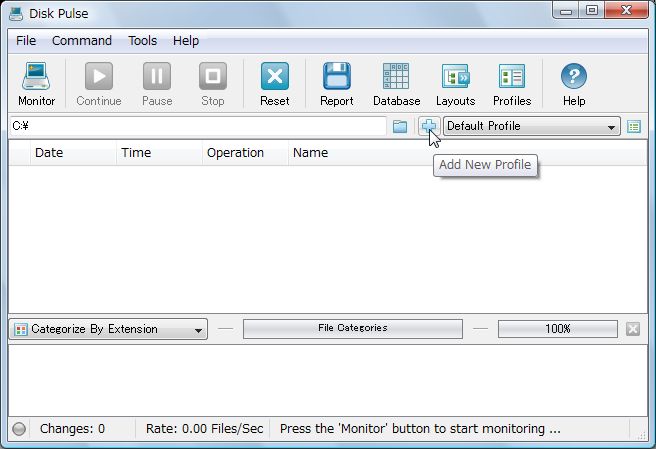Click the Pause toolbar icon
The width and height of the screenshot is (656, 449).
pos(157,76)
